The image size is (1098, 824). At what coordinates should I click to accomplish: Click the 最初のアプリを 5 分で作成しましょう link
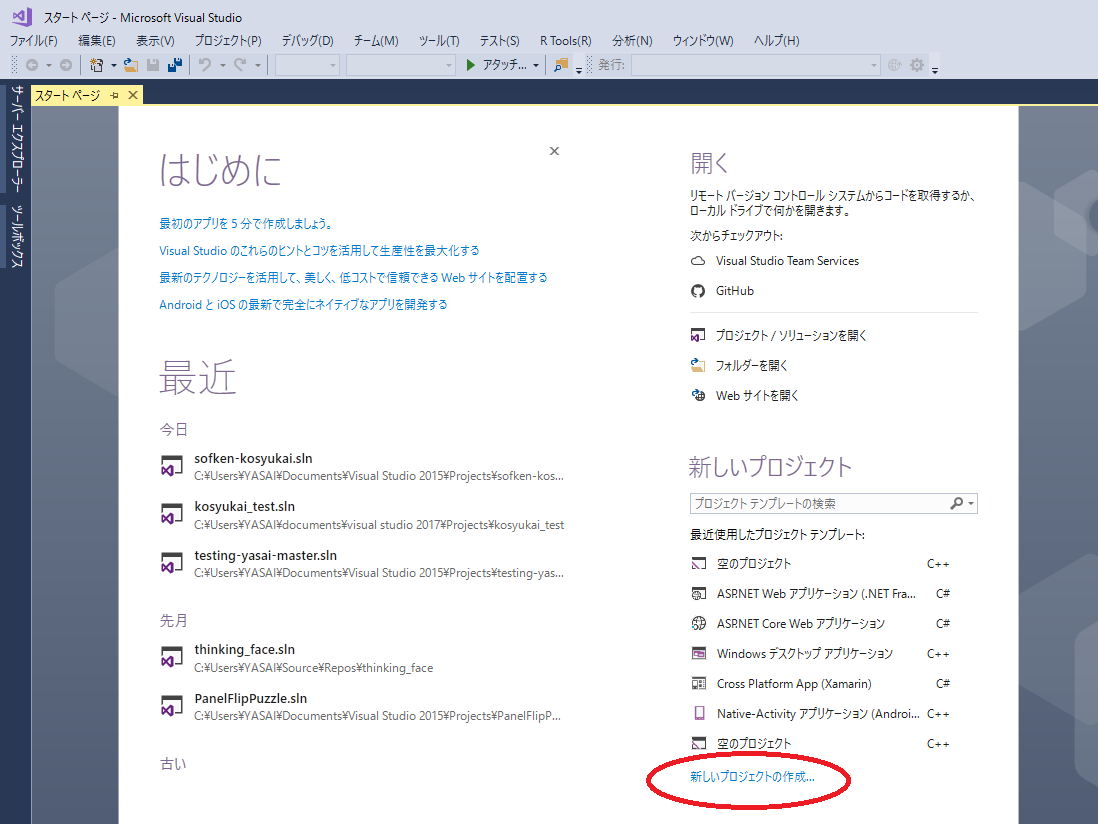246,224
